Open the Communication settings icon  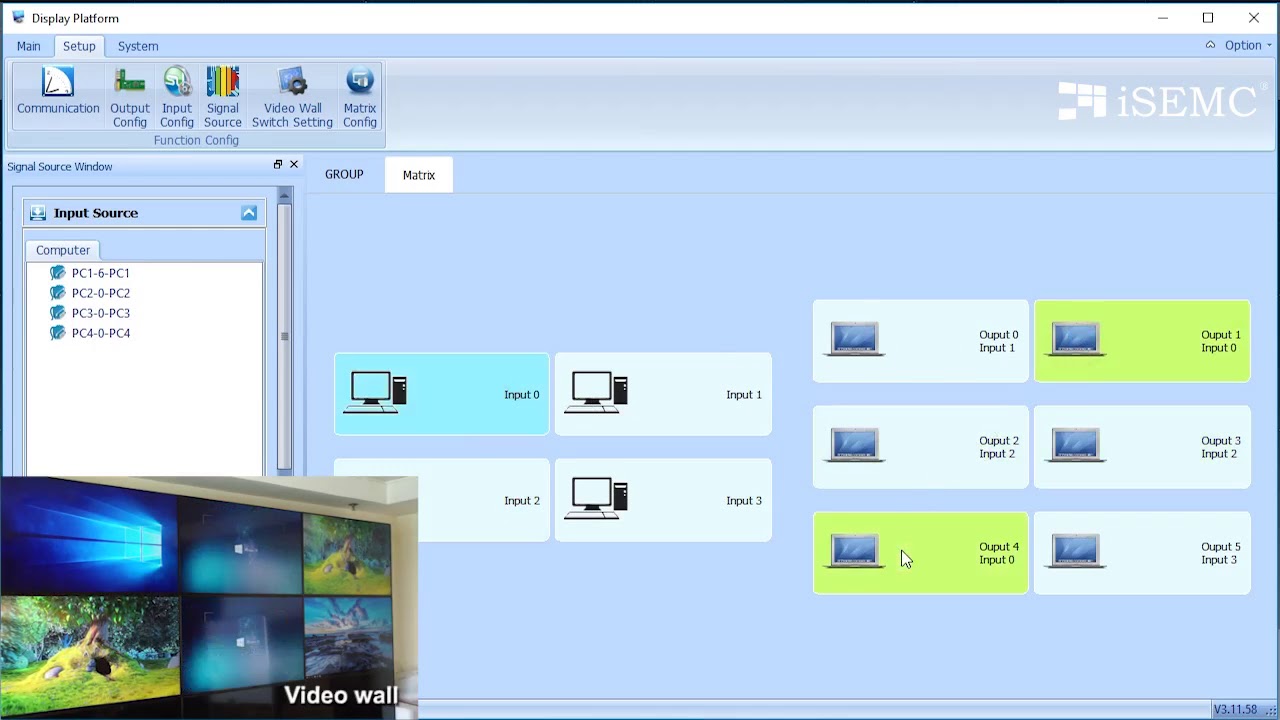(x=58, y=91)
